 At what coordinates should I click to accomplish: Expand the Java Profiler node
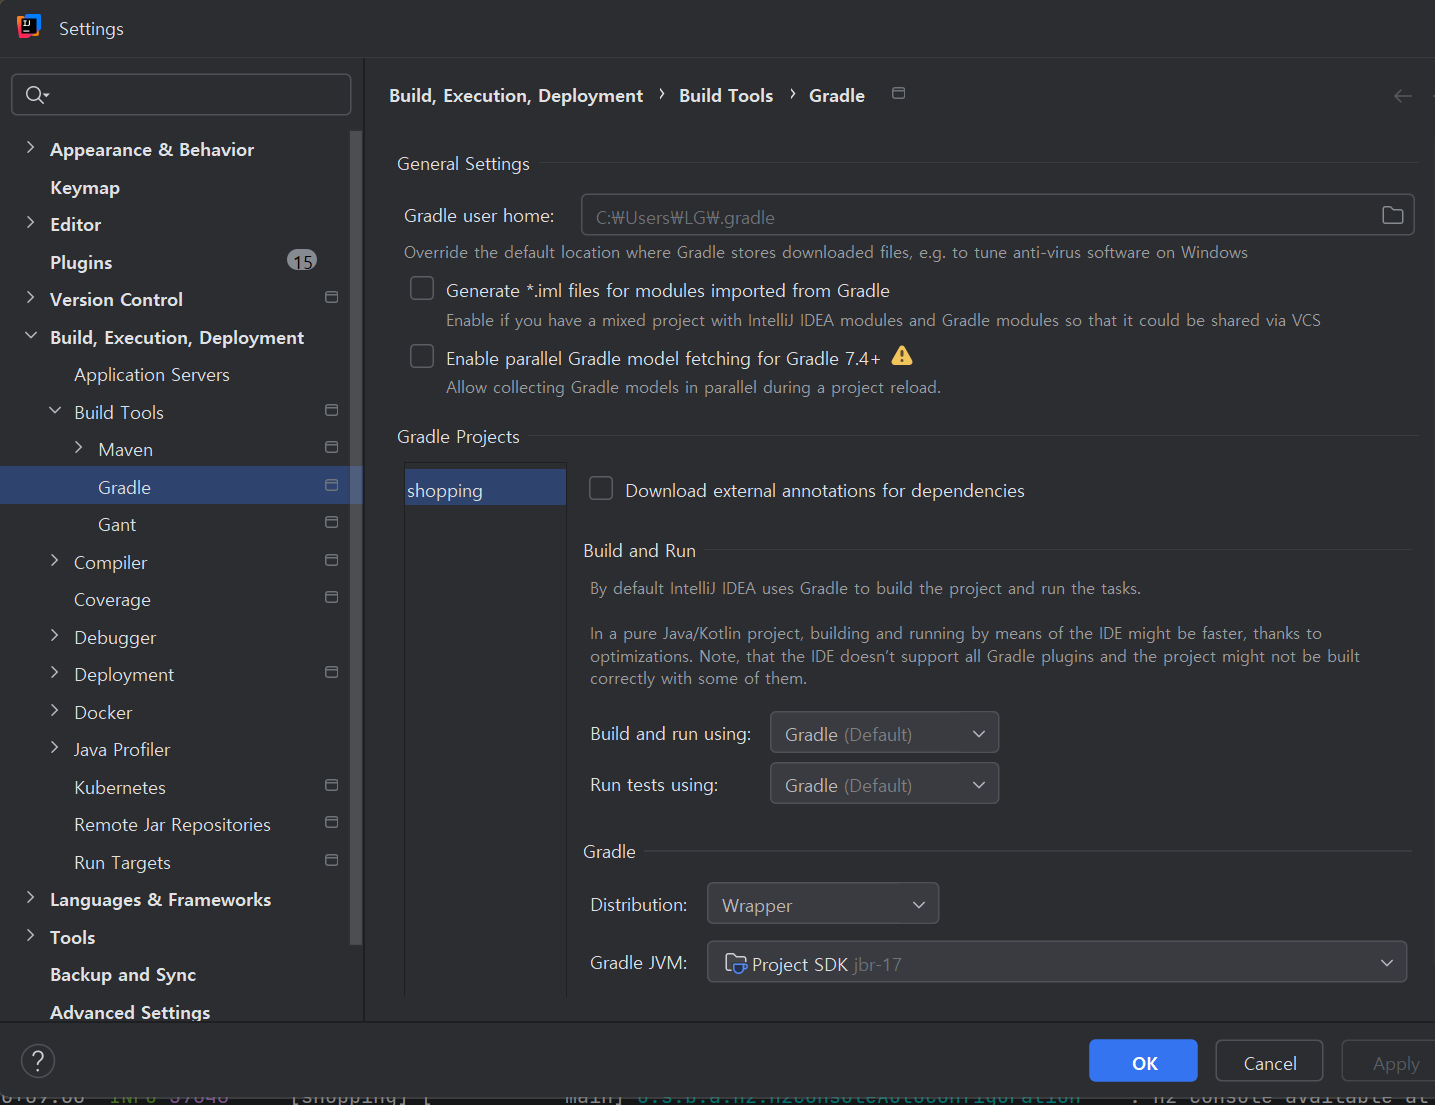click(x=55, y=748)
